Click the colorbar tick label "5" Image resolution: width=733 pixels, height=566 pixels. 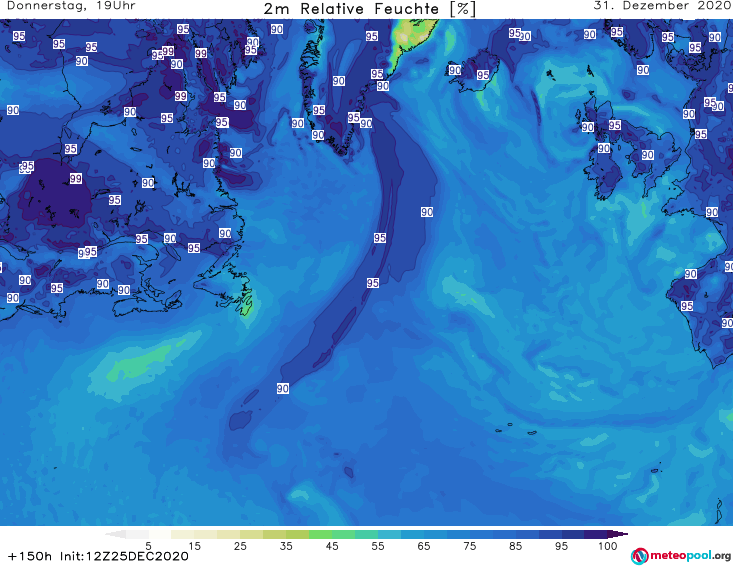point(148,546)
